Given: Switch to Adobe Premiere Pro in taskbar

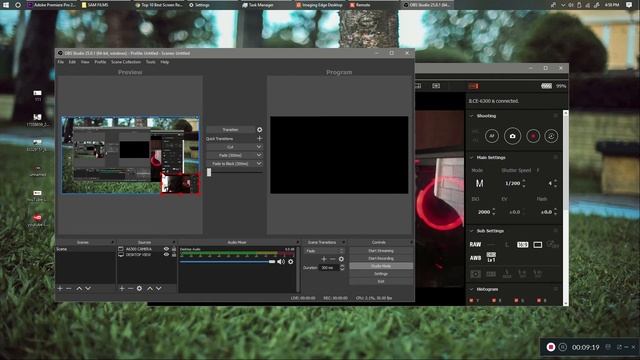Looking at the screenshot, I should tap(51, 5).
